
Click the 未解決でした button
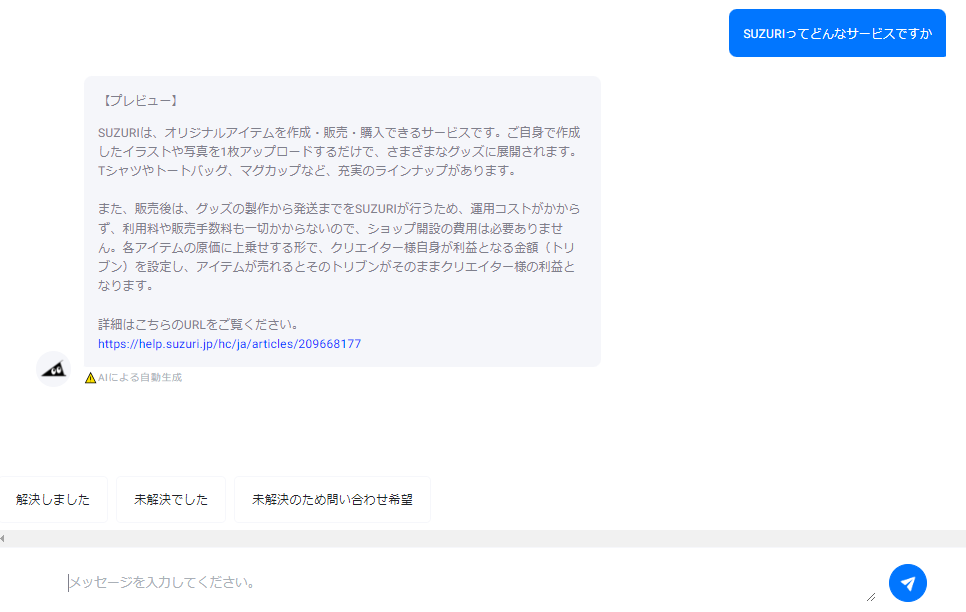170,499
